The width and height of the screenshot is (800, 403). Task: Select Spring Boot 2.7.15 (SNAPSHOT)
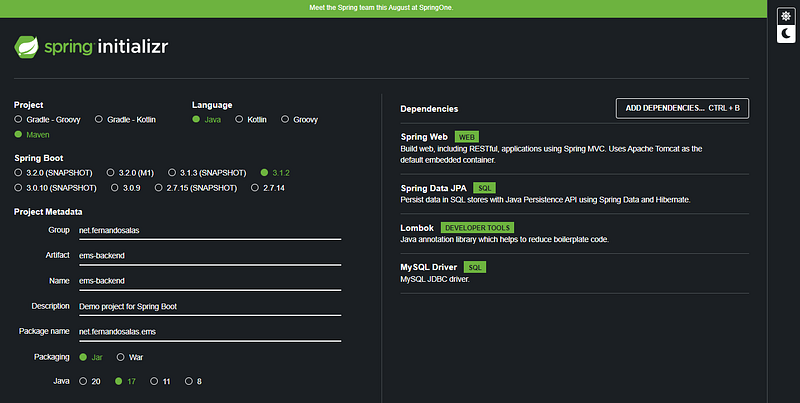pyautogui.click(x=196, y=188)
